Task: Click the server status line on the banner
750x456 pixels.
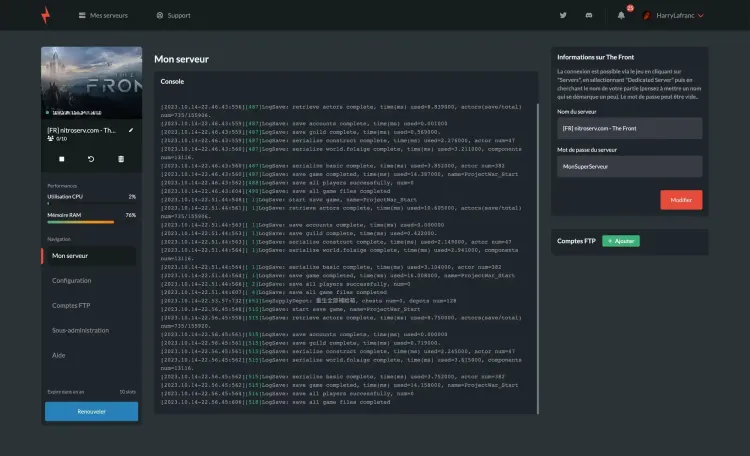Action: coord(74,113)
